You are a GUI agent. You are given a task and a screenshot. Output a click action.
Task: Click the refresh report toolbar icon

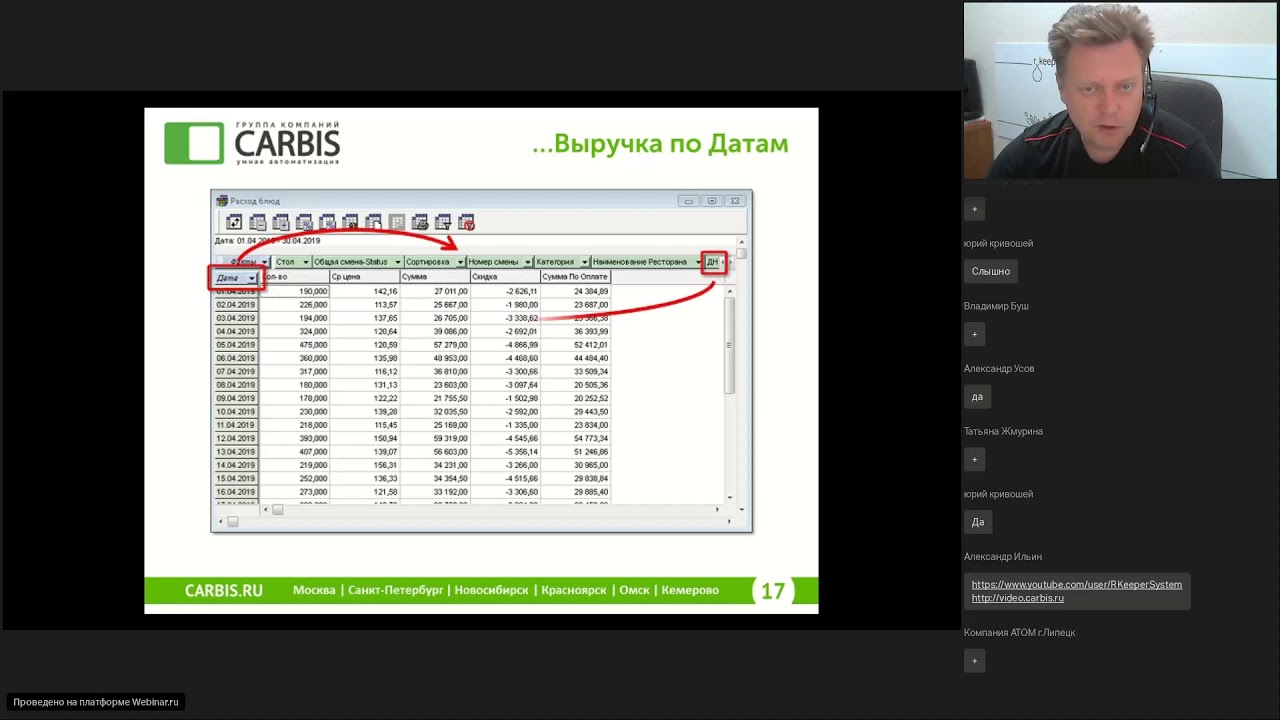click(234, 222)
